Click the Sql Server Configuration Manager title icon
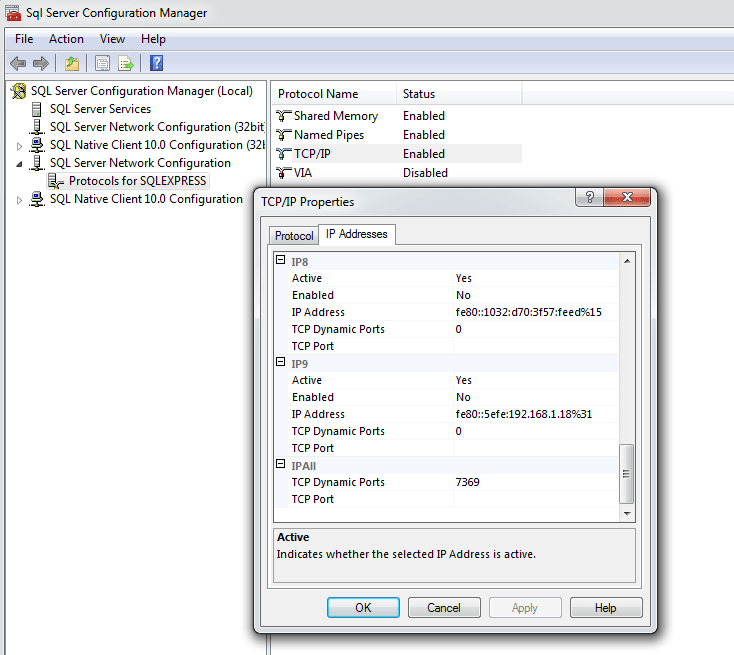The height and width of the screenshot is (655, 734). pos(13,13)
